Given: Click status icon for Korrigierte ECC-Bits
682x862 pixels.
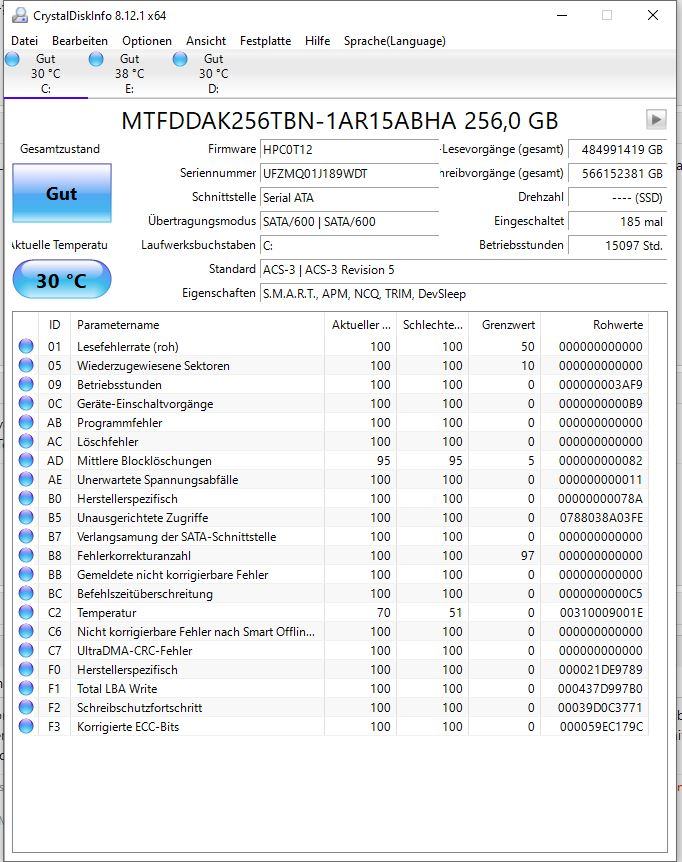Looking at the screenshot, I should pos(26,726).
